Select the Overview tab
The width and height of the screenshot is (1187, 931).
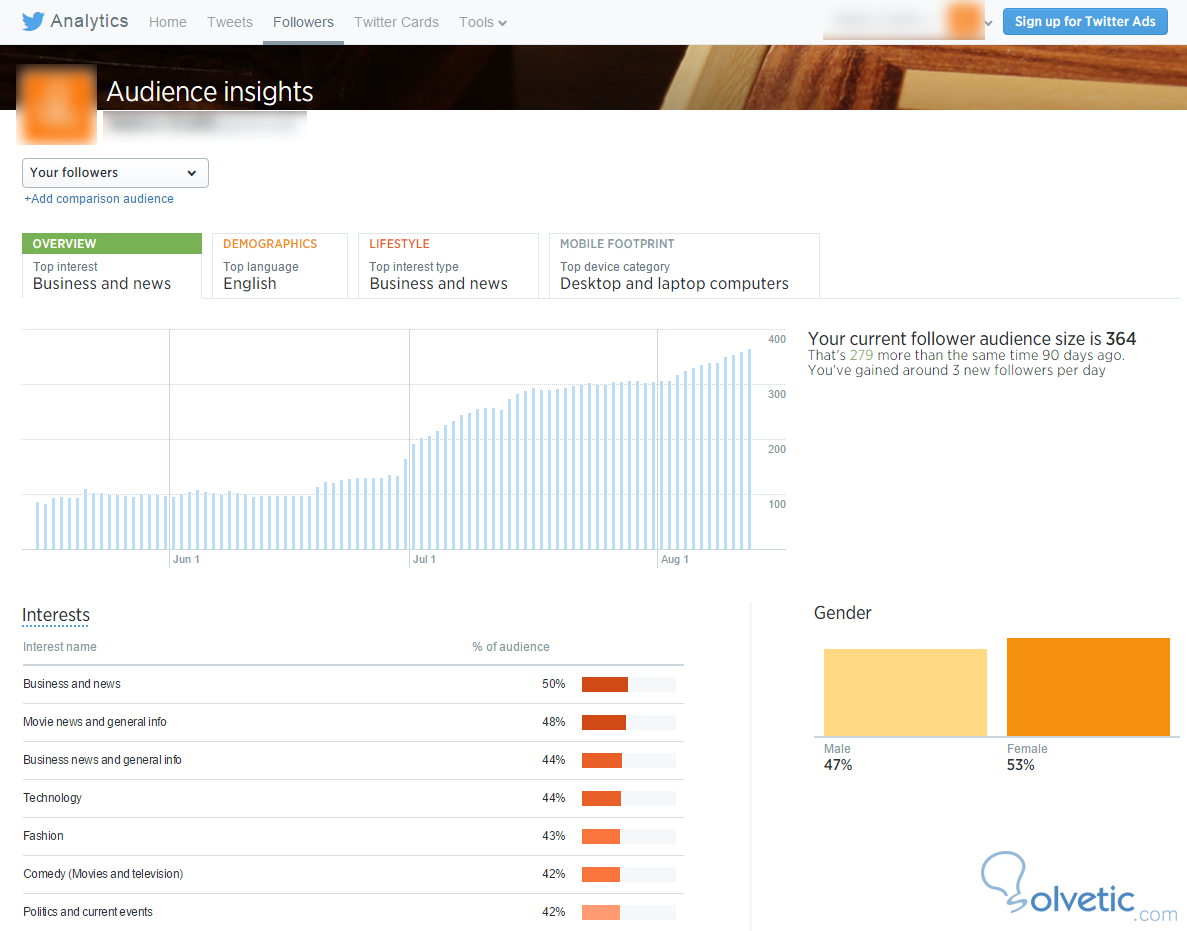(112, 265)
